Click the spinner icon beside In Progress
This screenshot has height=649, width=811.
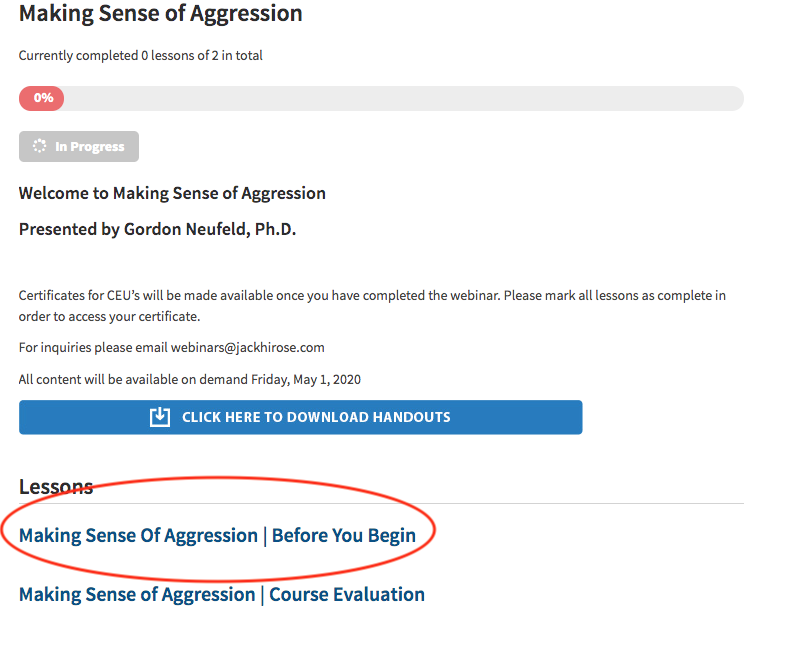(x=40, y=146)
